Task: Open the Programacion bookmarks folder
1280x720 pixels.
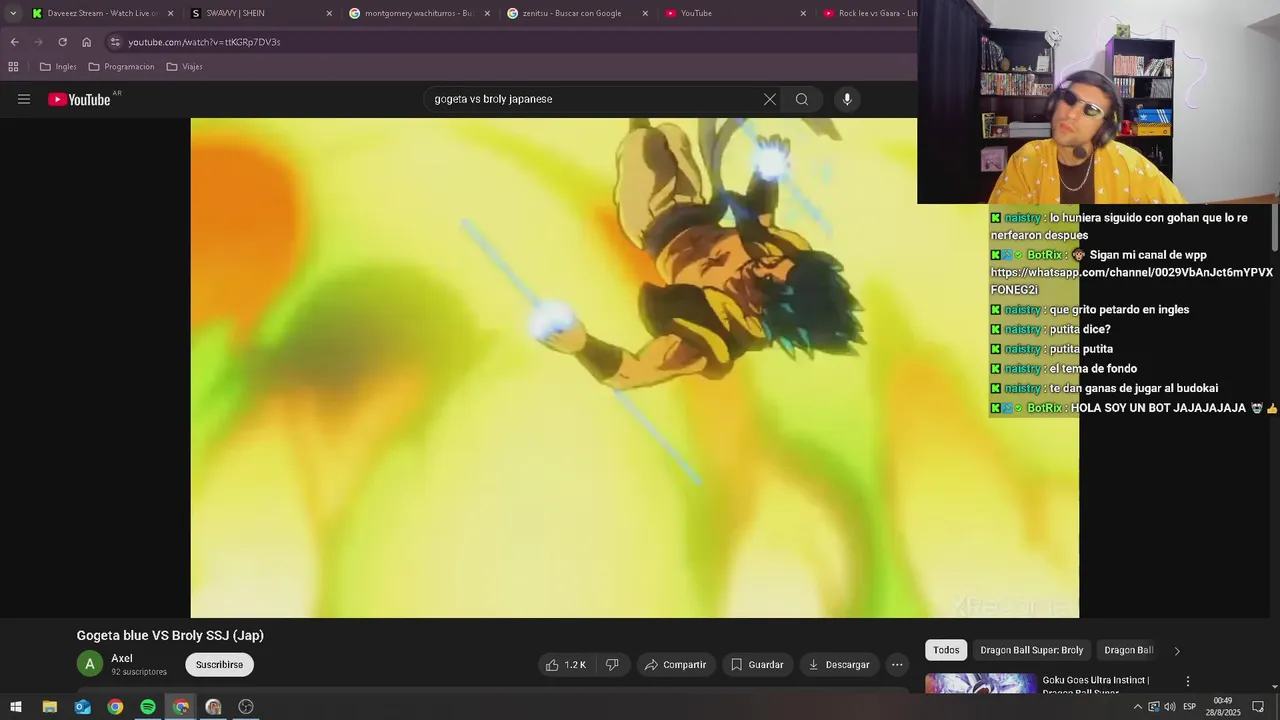Action: tap(121, 67)
